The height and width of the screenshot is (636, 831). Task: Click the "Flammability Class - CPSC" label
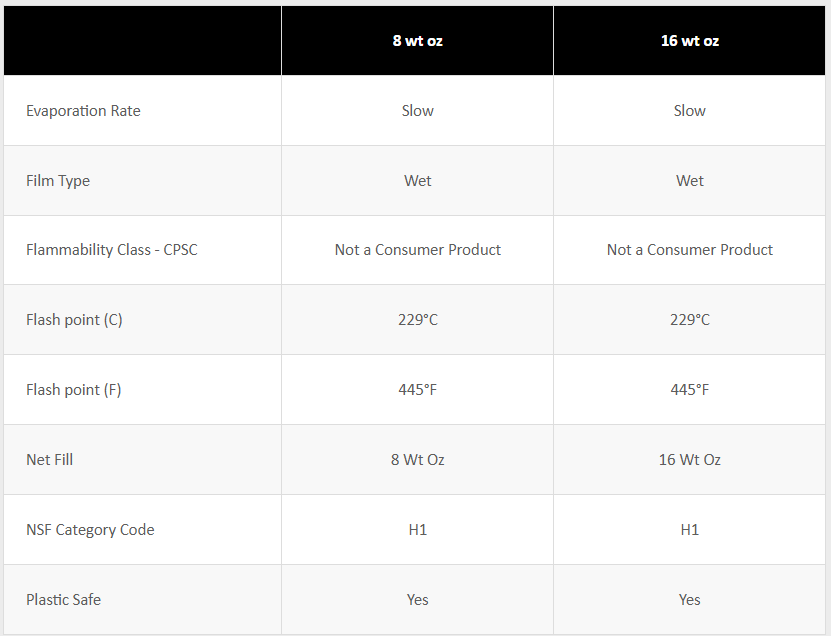[x=112, y=250]
